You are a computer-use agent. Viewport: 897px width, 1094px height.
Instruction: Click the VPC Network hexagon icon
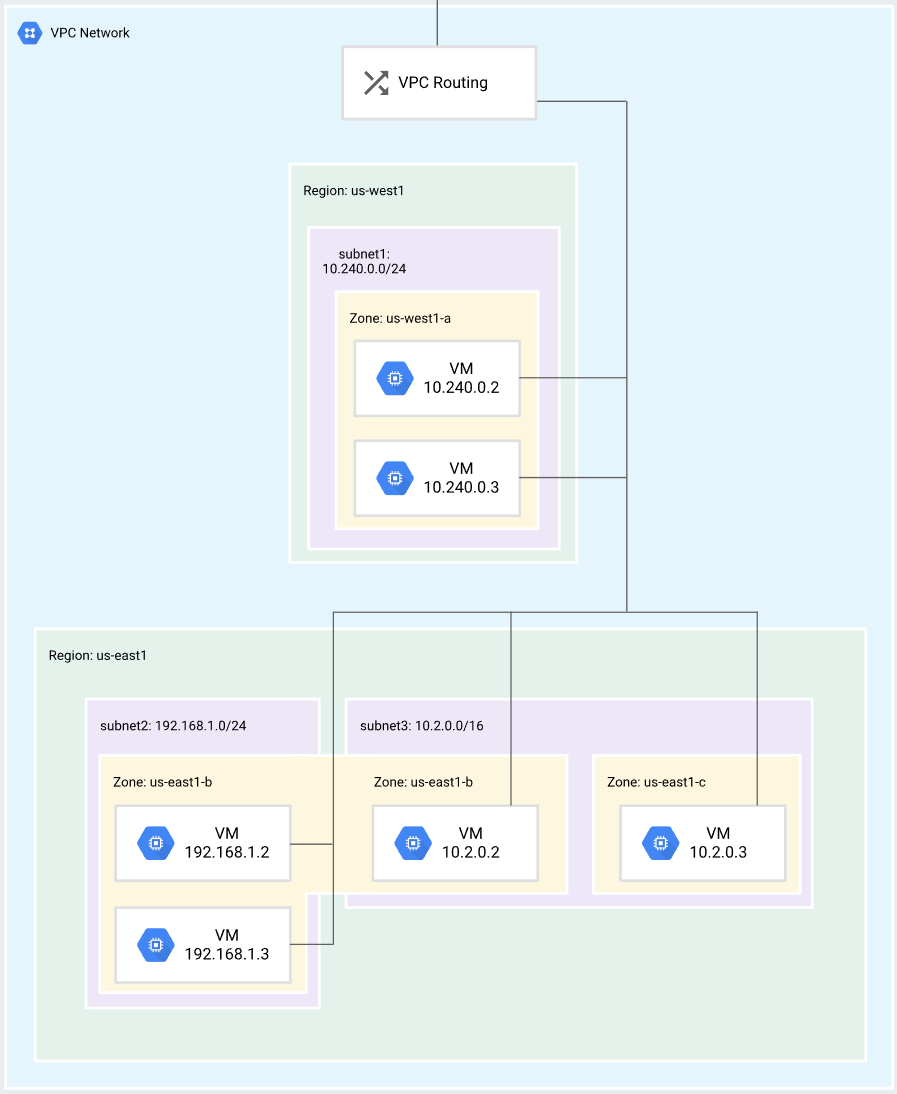pyautogui.click(x=29, y=33)
